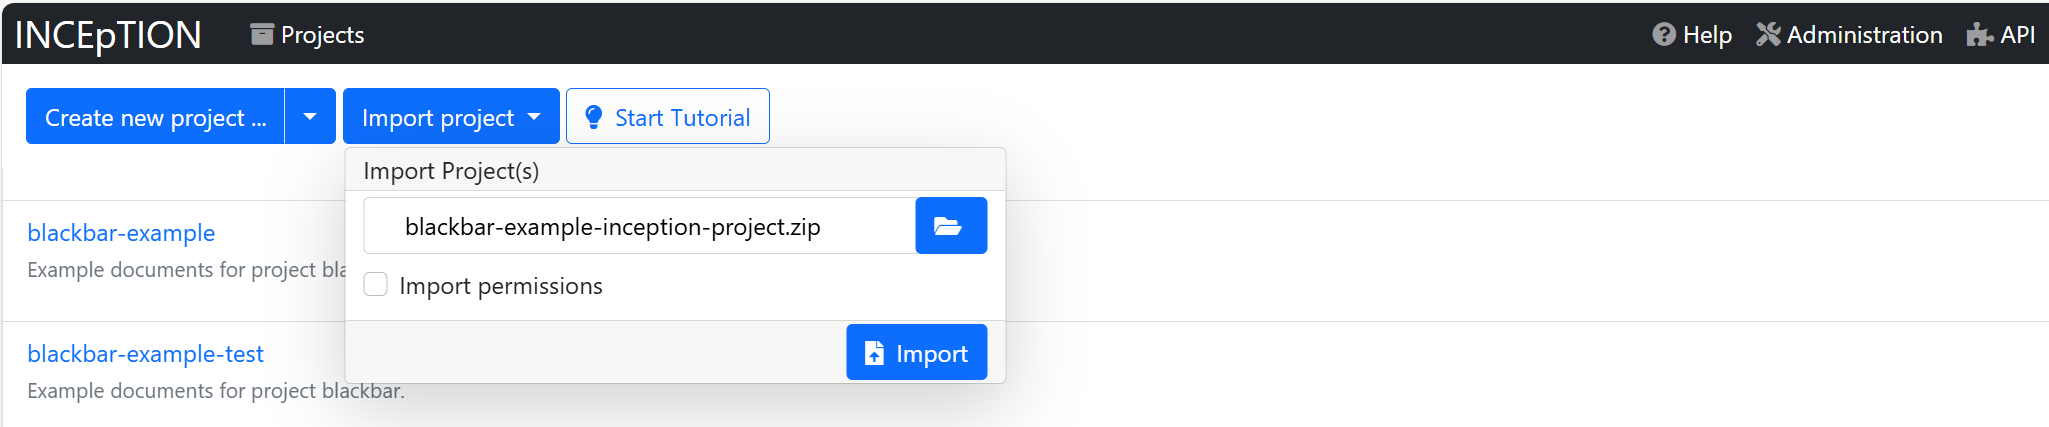Click the Help question mark icon
Image resolution: width=2049 pixels, height=427 pixels.
(x=1664, y=34)
